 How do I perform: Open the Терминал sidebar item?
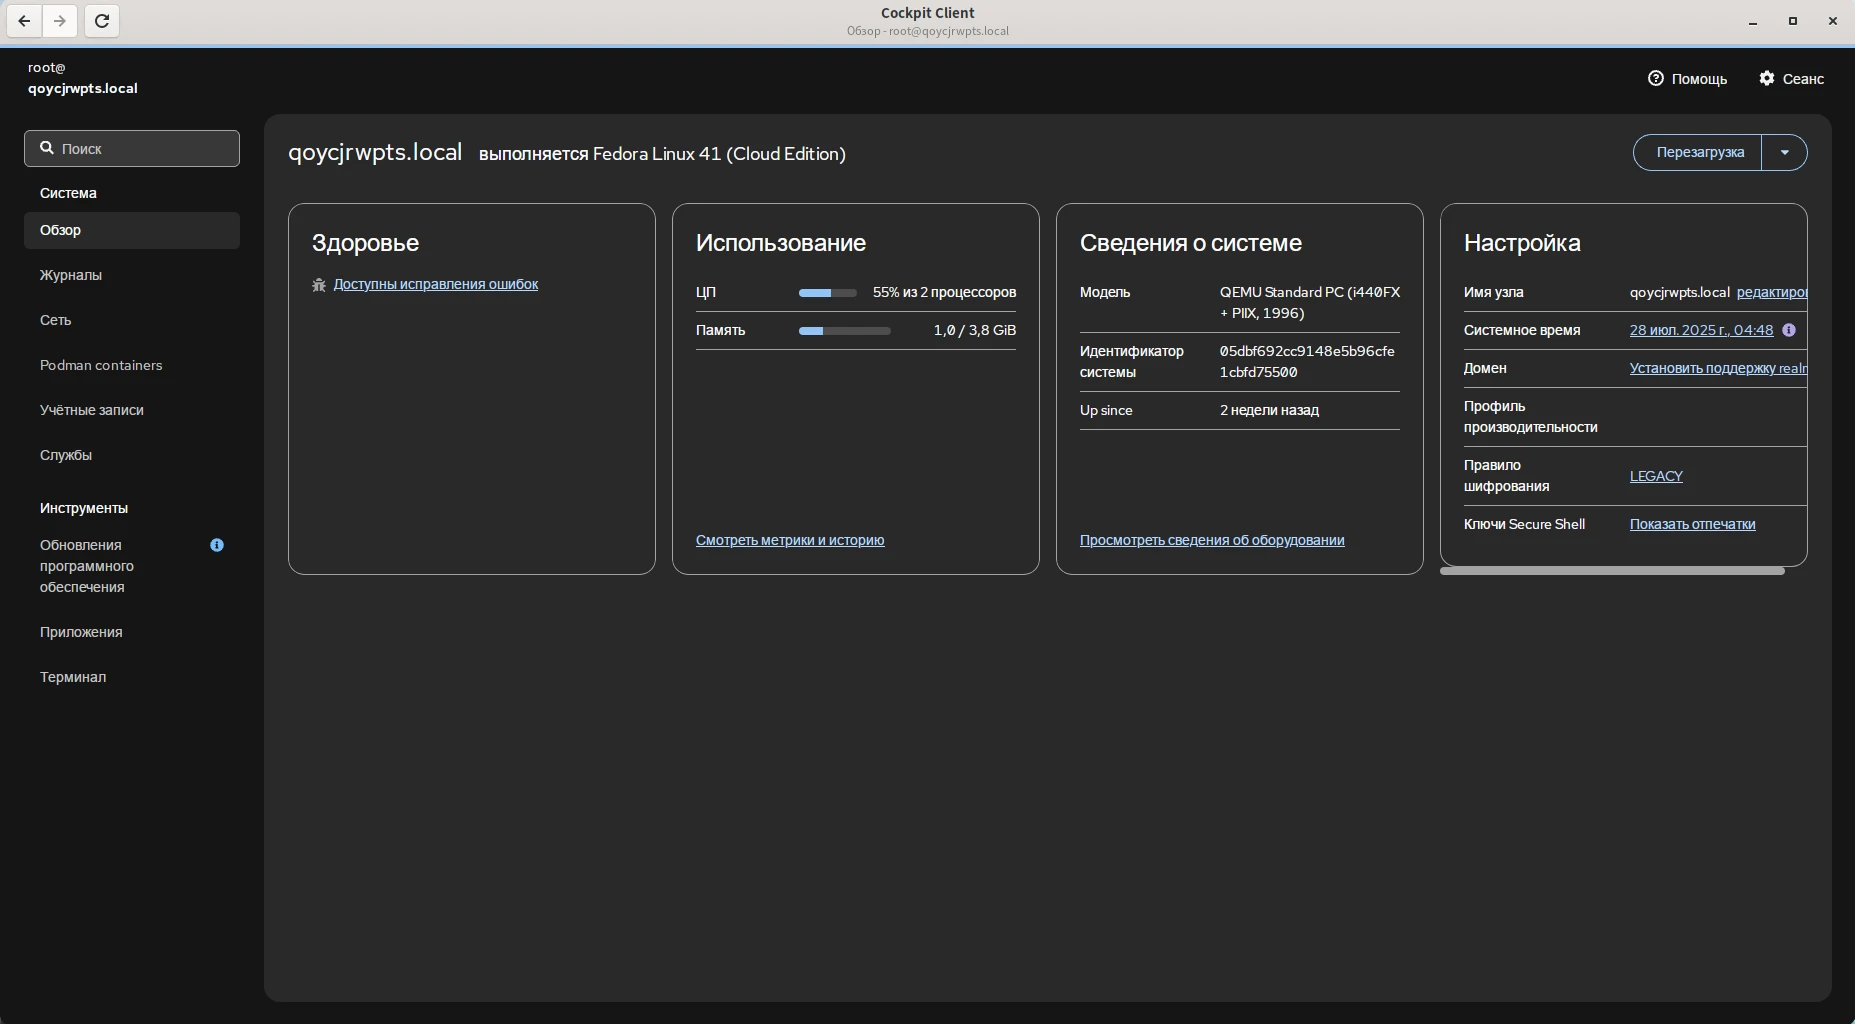73,677
